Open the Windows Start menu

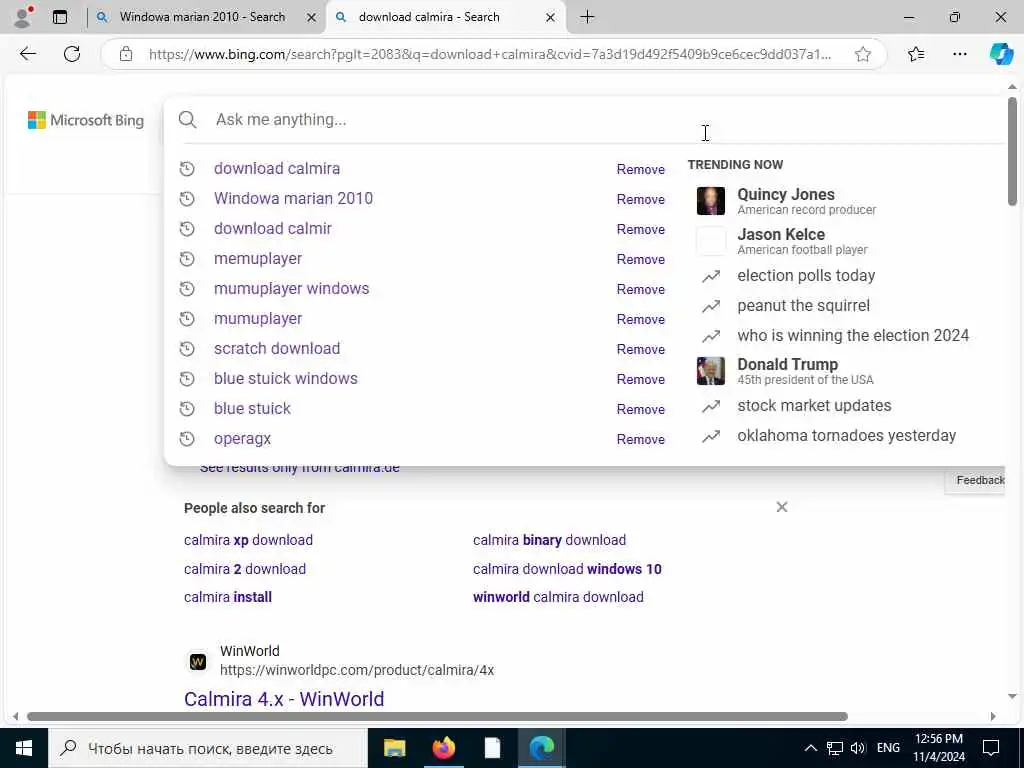24,748
